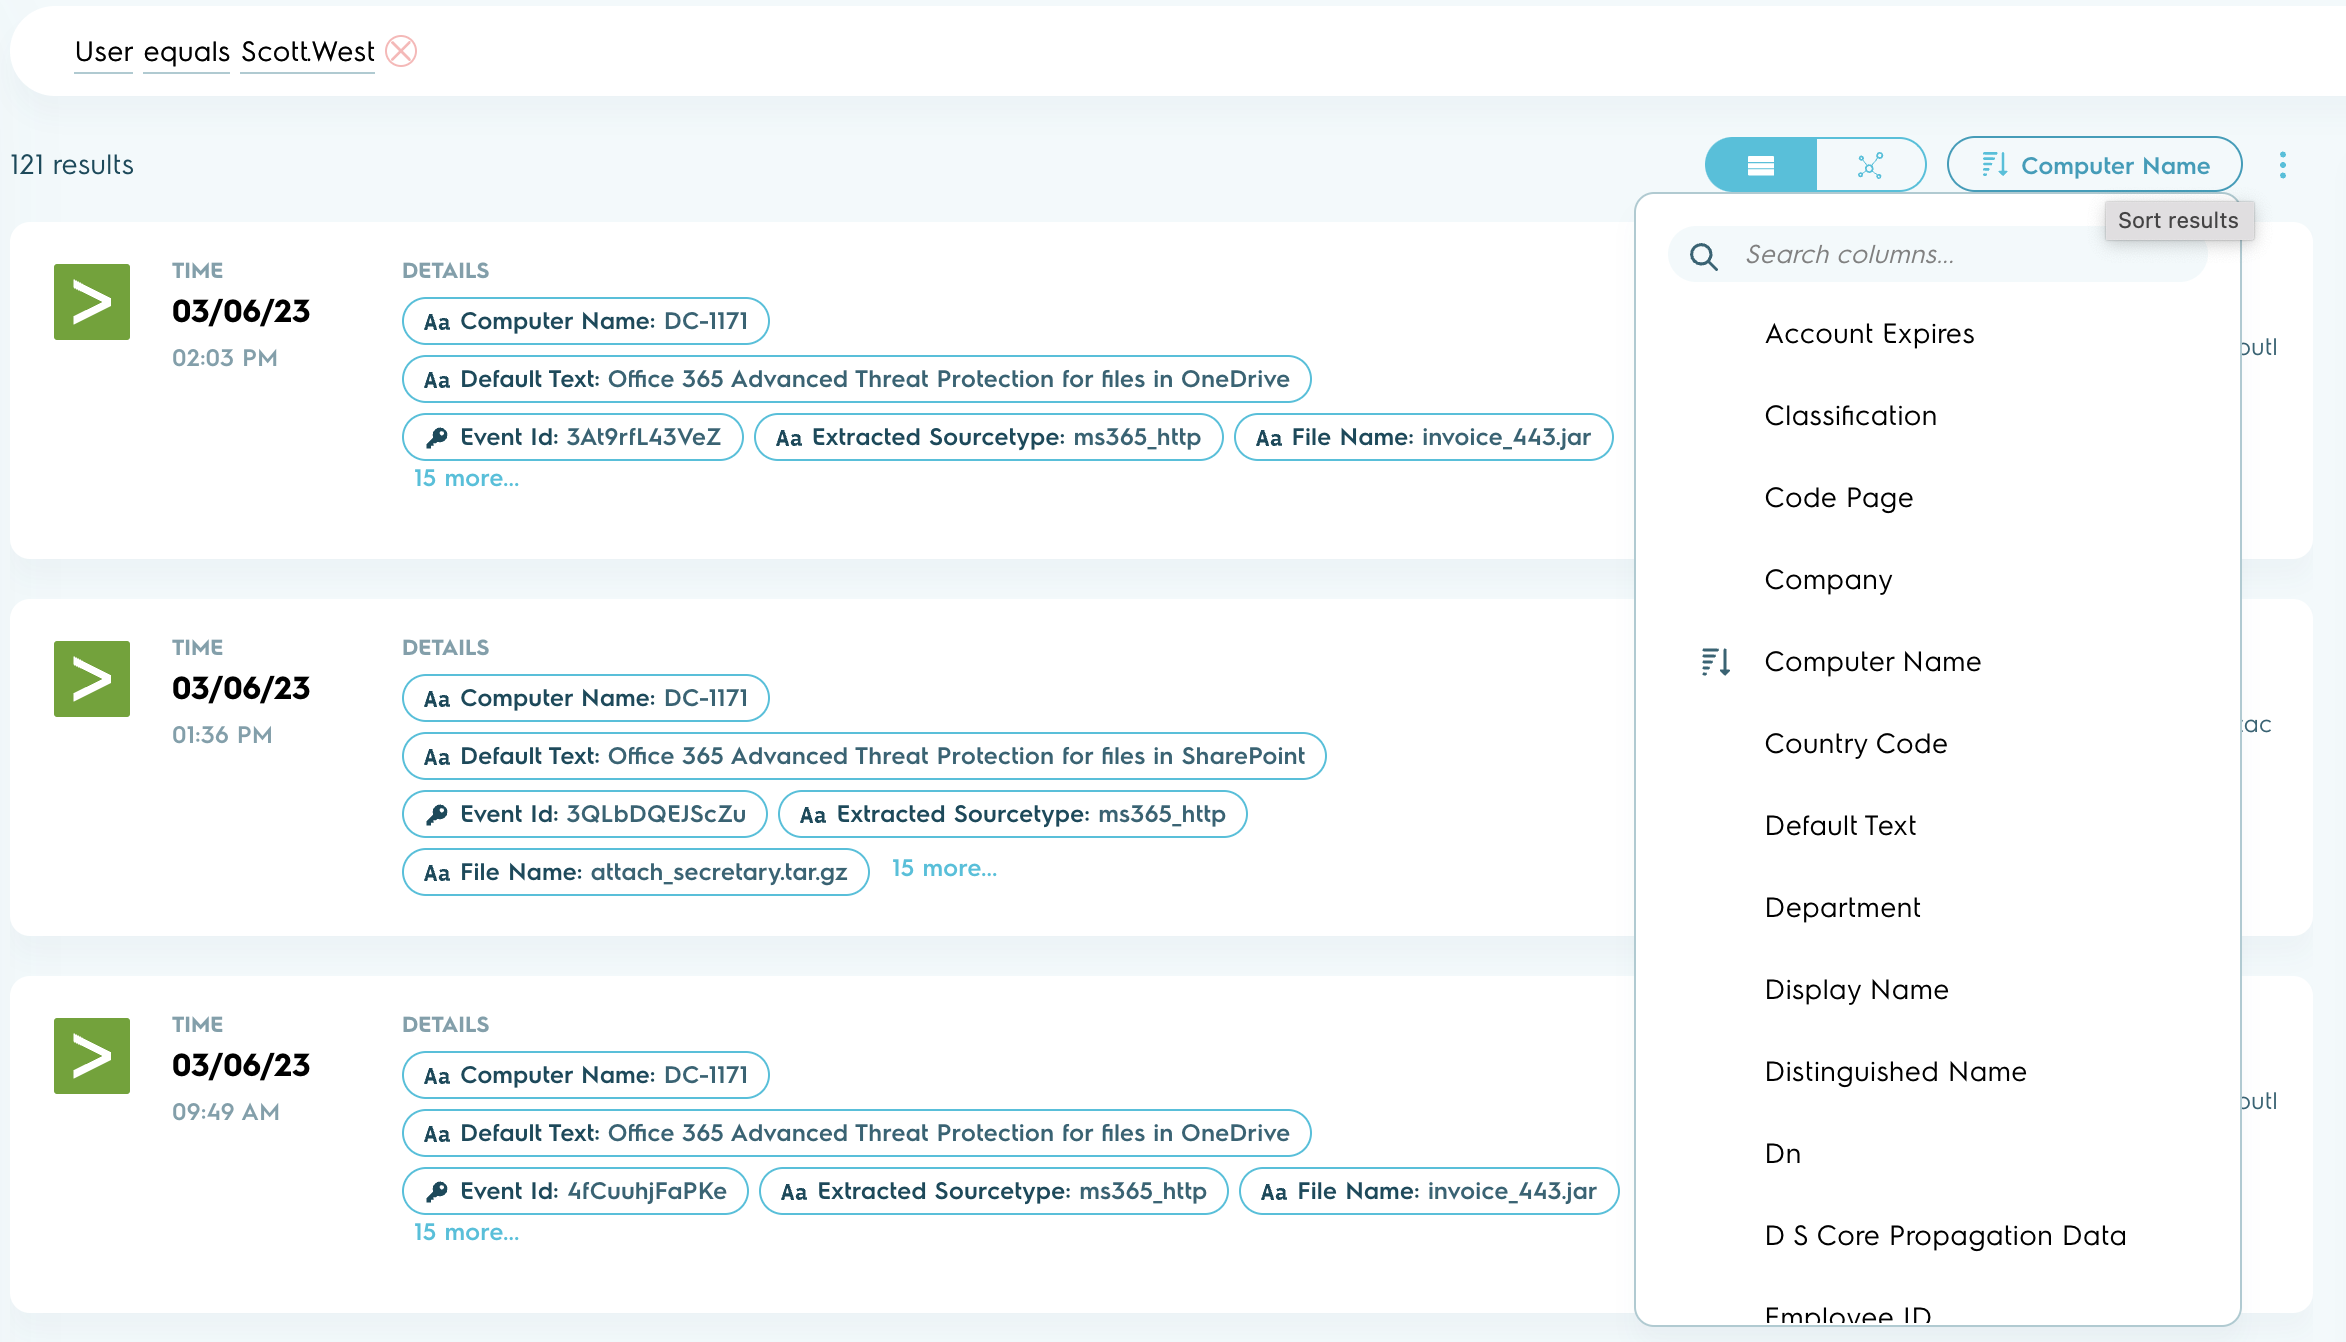Screen dimensions: 2346x1342
Task: Choose Distinguished Name from column list
Action: tap(1895, 1072)
